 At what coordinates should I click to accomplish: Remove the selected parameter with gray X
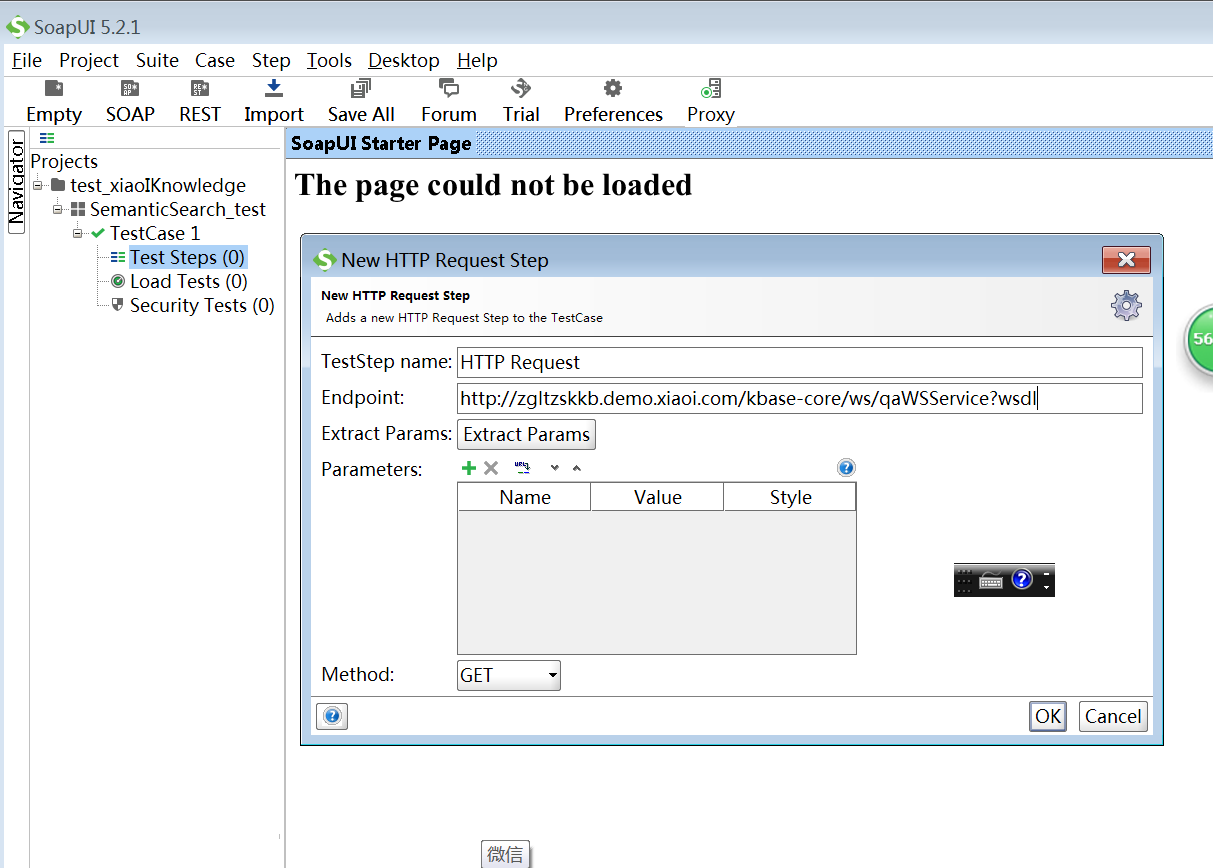coord(491,468)
